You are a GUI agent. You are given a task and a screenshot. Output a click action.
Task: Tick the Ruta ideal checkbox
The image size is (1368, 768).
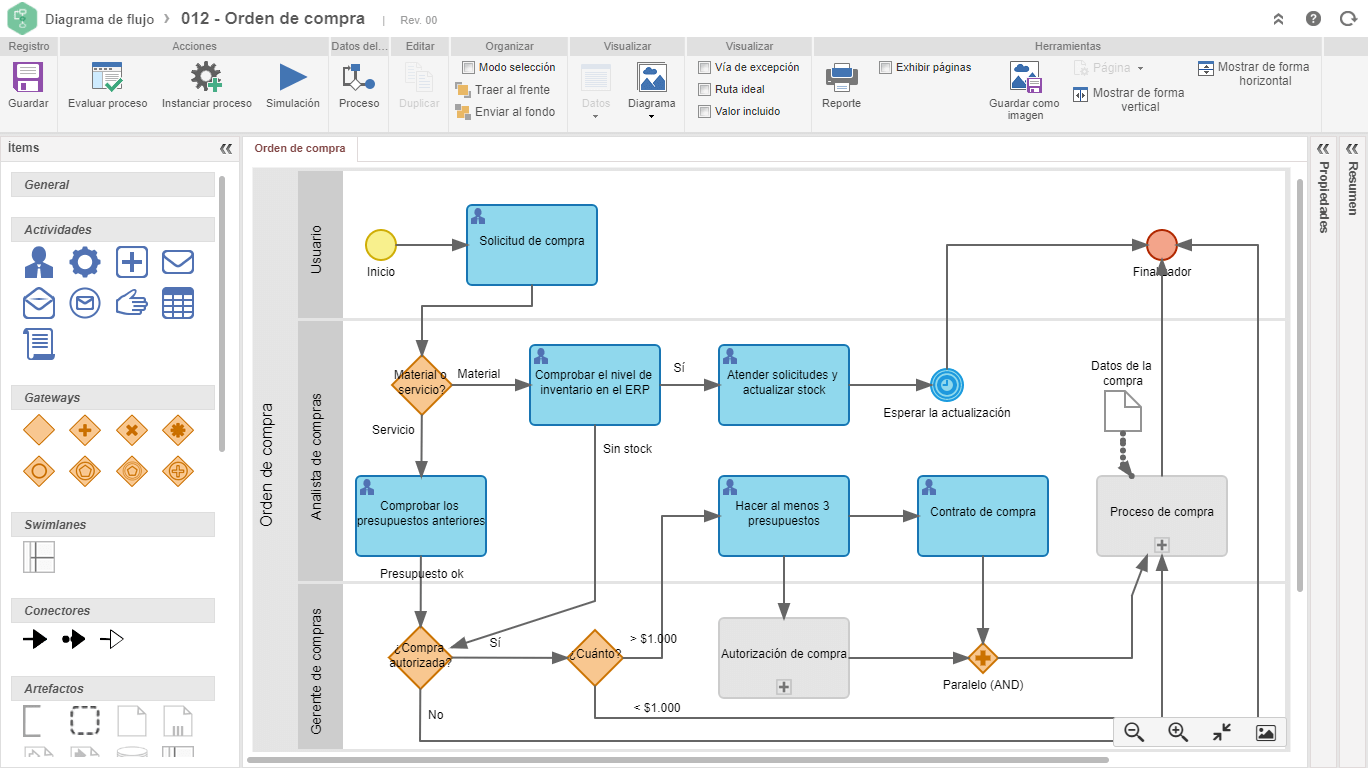(704, 89)
